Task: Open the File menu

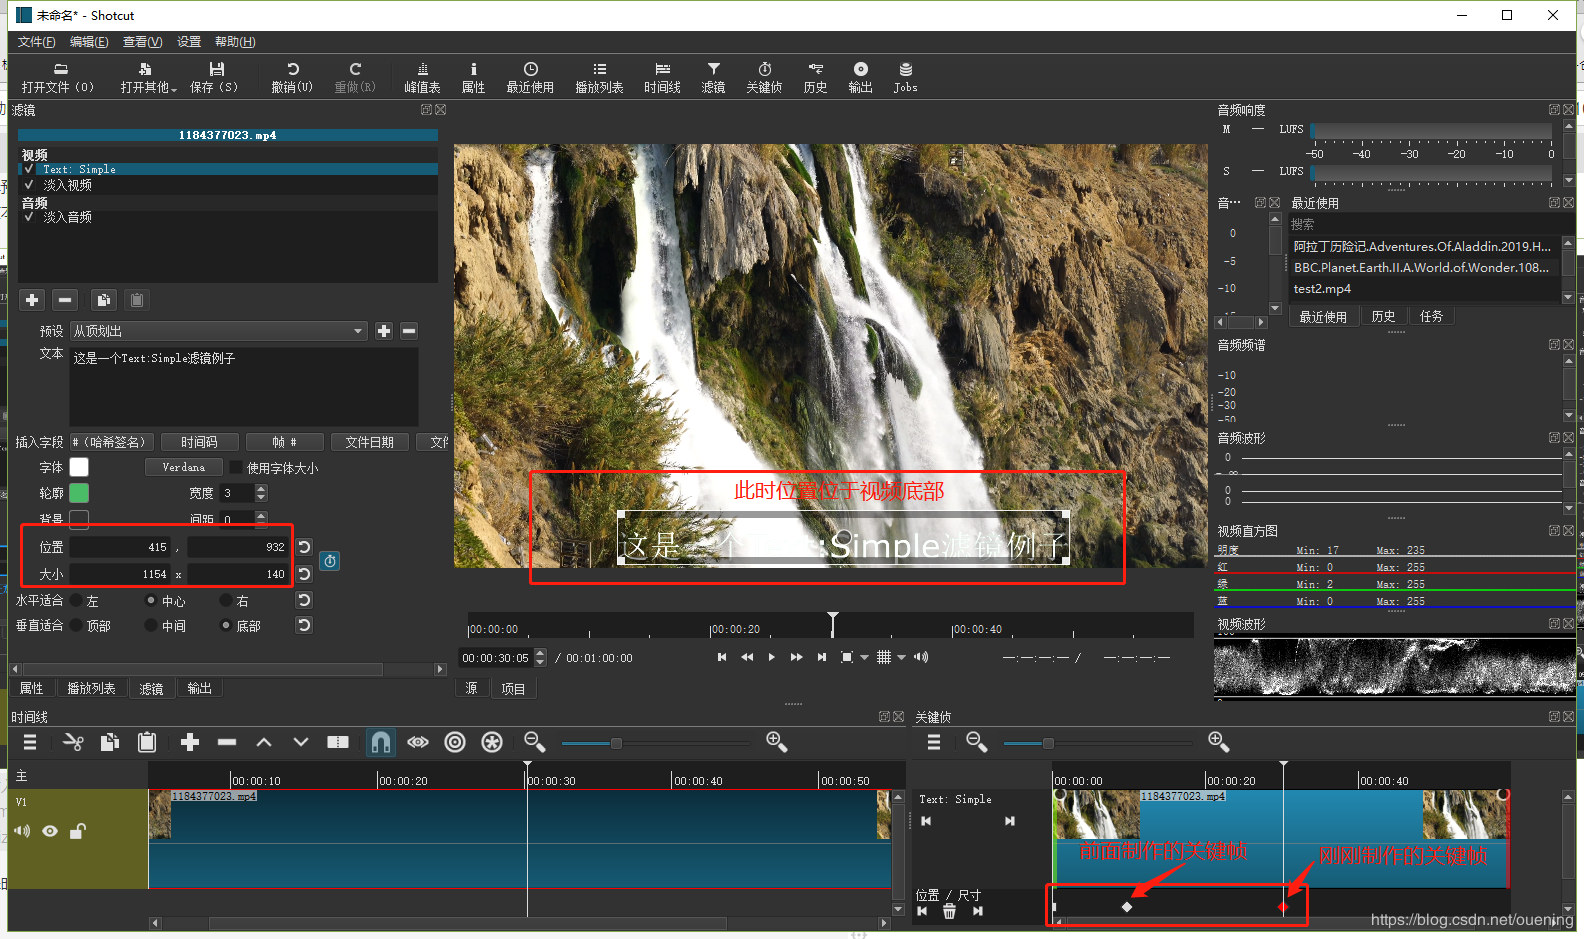Action: tap(36, 42)
